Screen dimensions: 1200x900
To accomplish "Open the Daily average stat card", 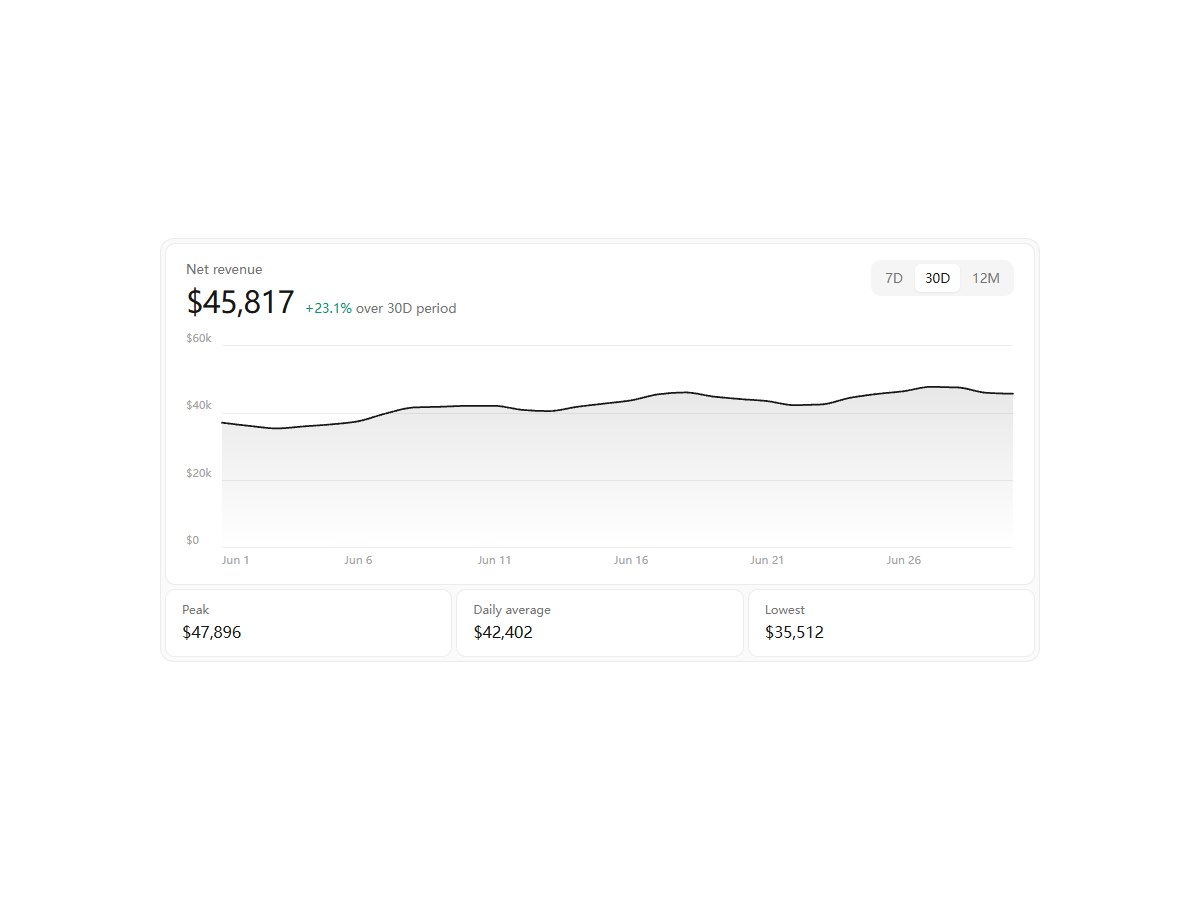I will (x=600, y=623).
